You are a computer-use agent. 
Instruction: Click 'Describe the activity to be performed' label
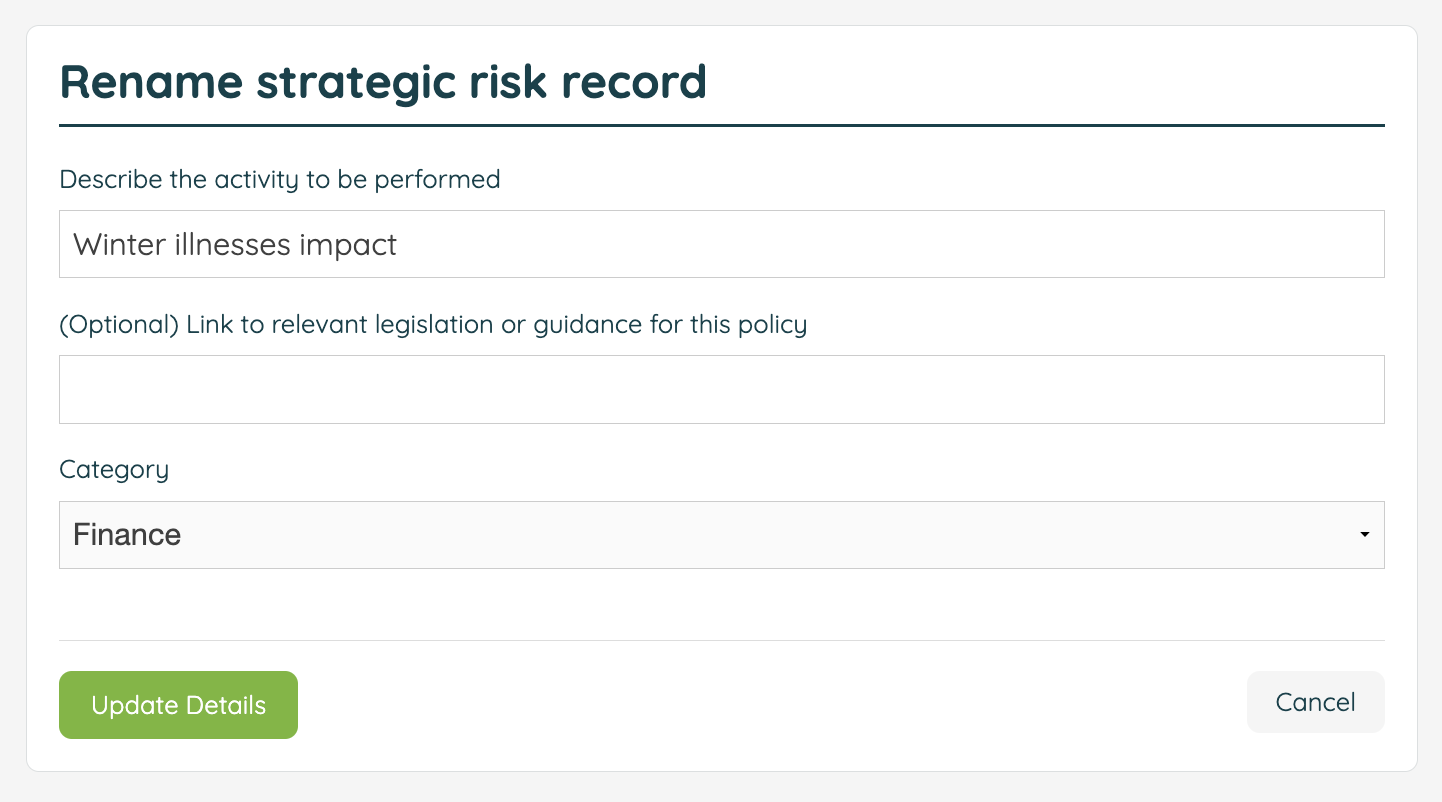[x=280, y=180]
